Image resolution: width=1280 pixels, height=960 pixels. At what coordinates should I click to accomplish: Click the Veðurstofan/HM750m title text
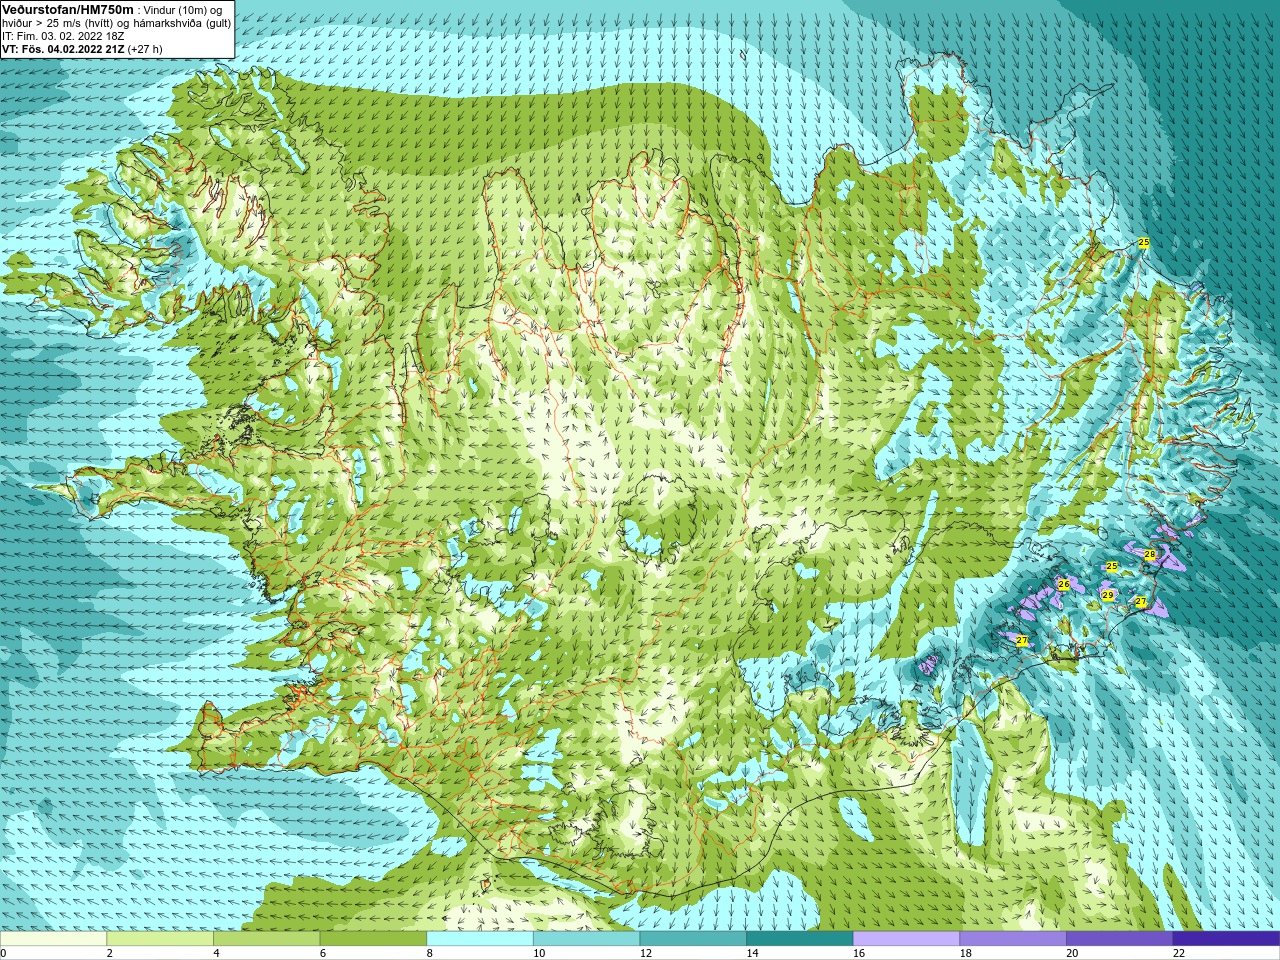click(67, 9)
